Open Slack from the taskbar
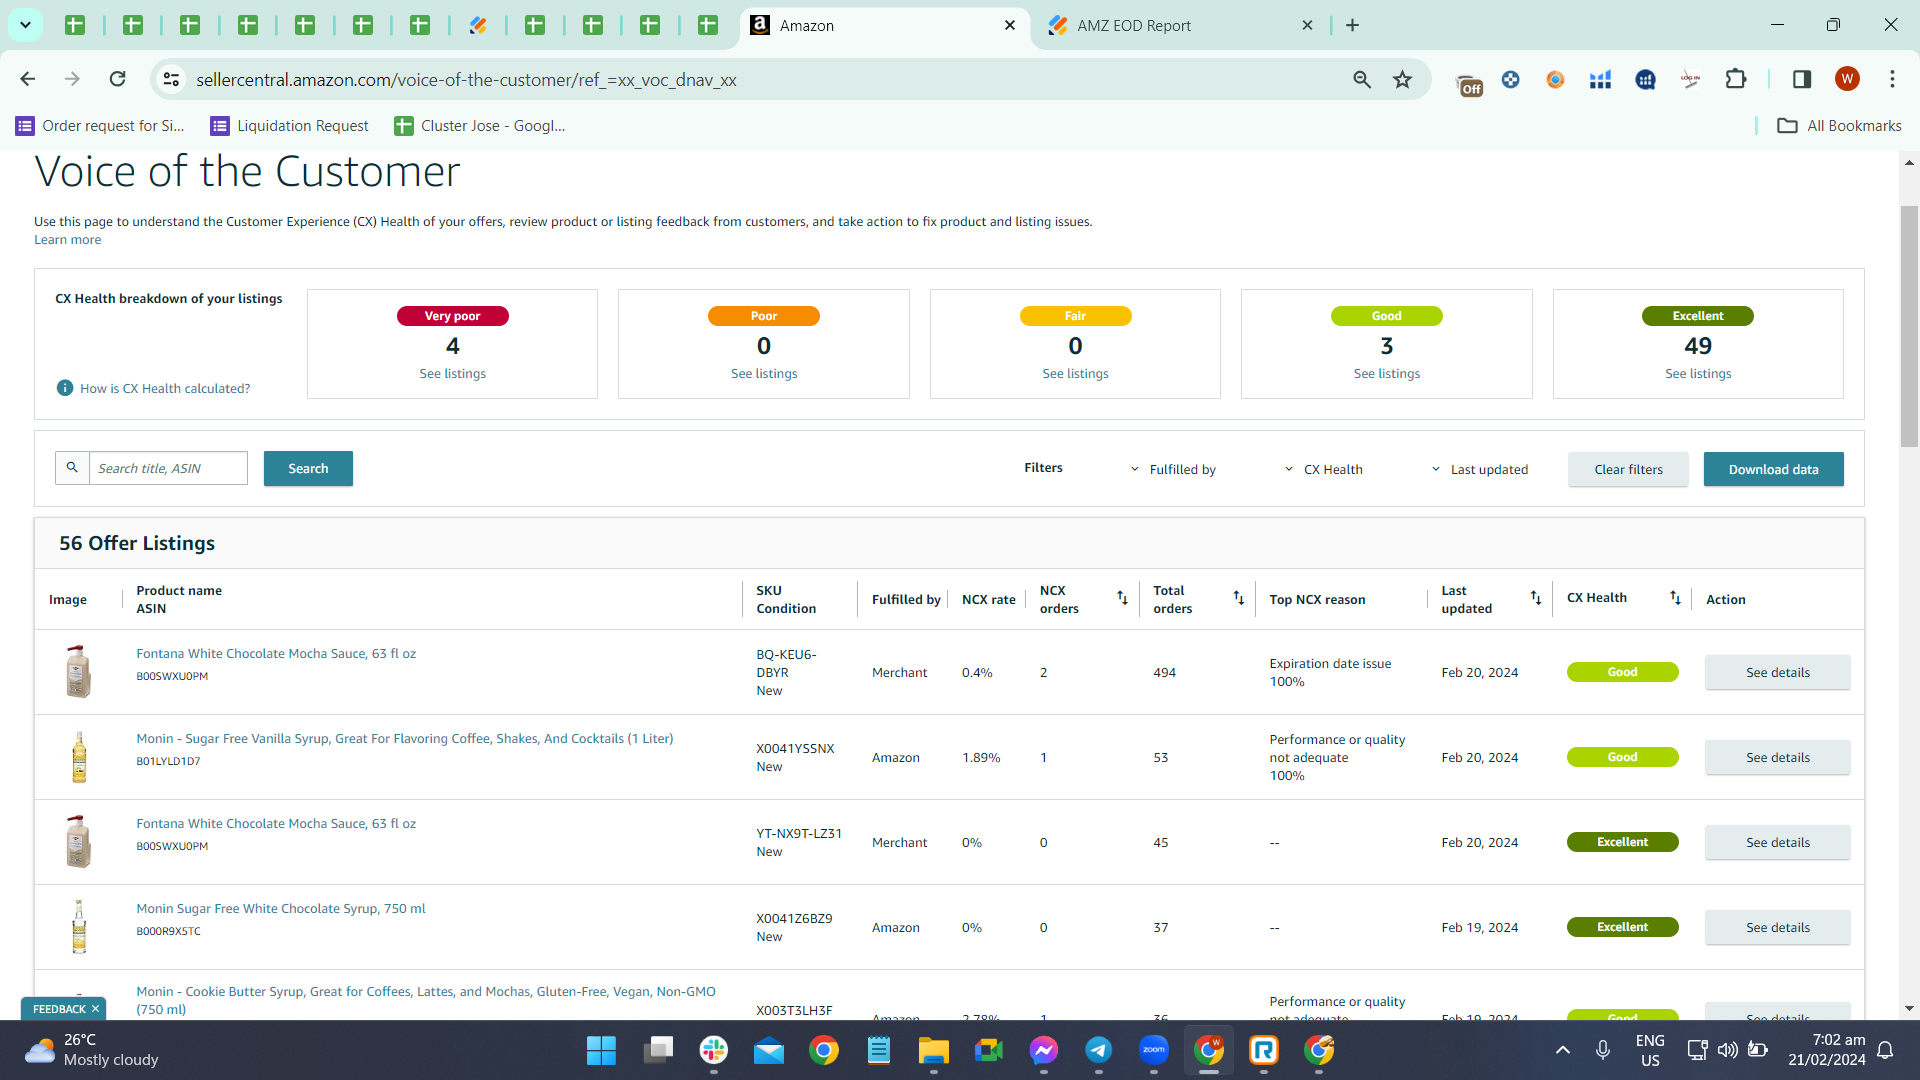 714,1050
